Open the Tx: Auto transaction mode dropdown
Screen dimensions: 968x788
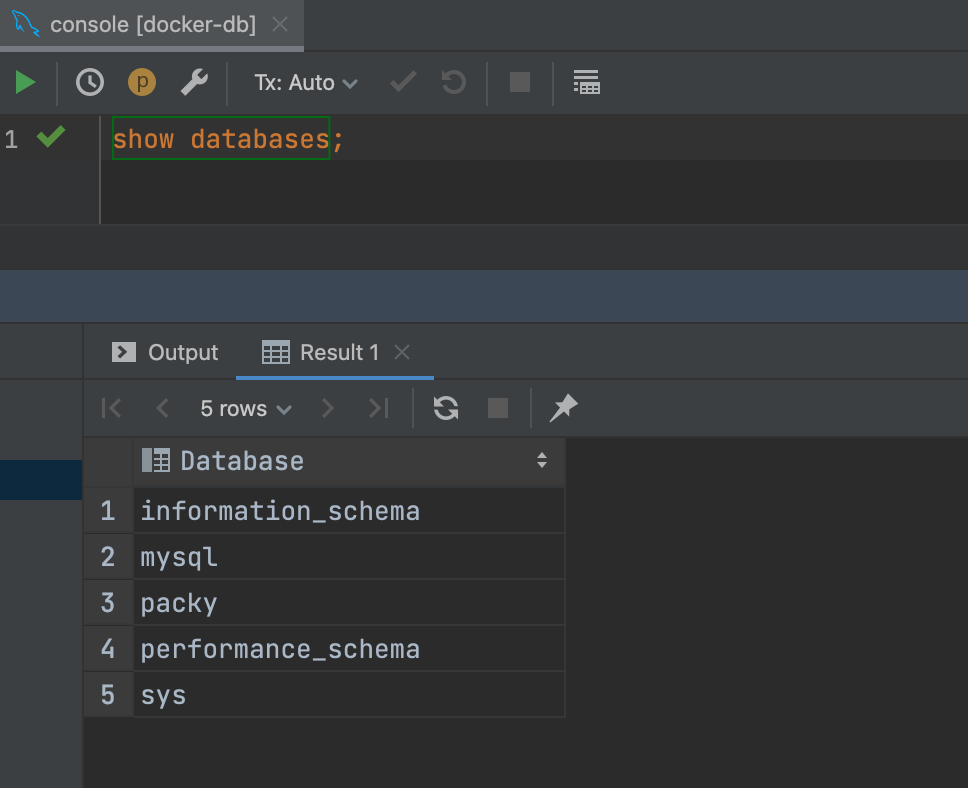(305, 82)
